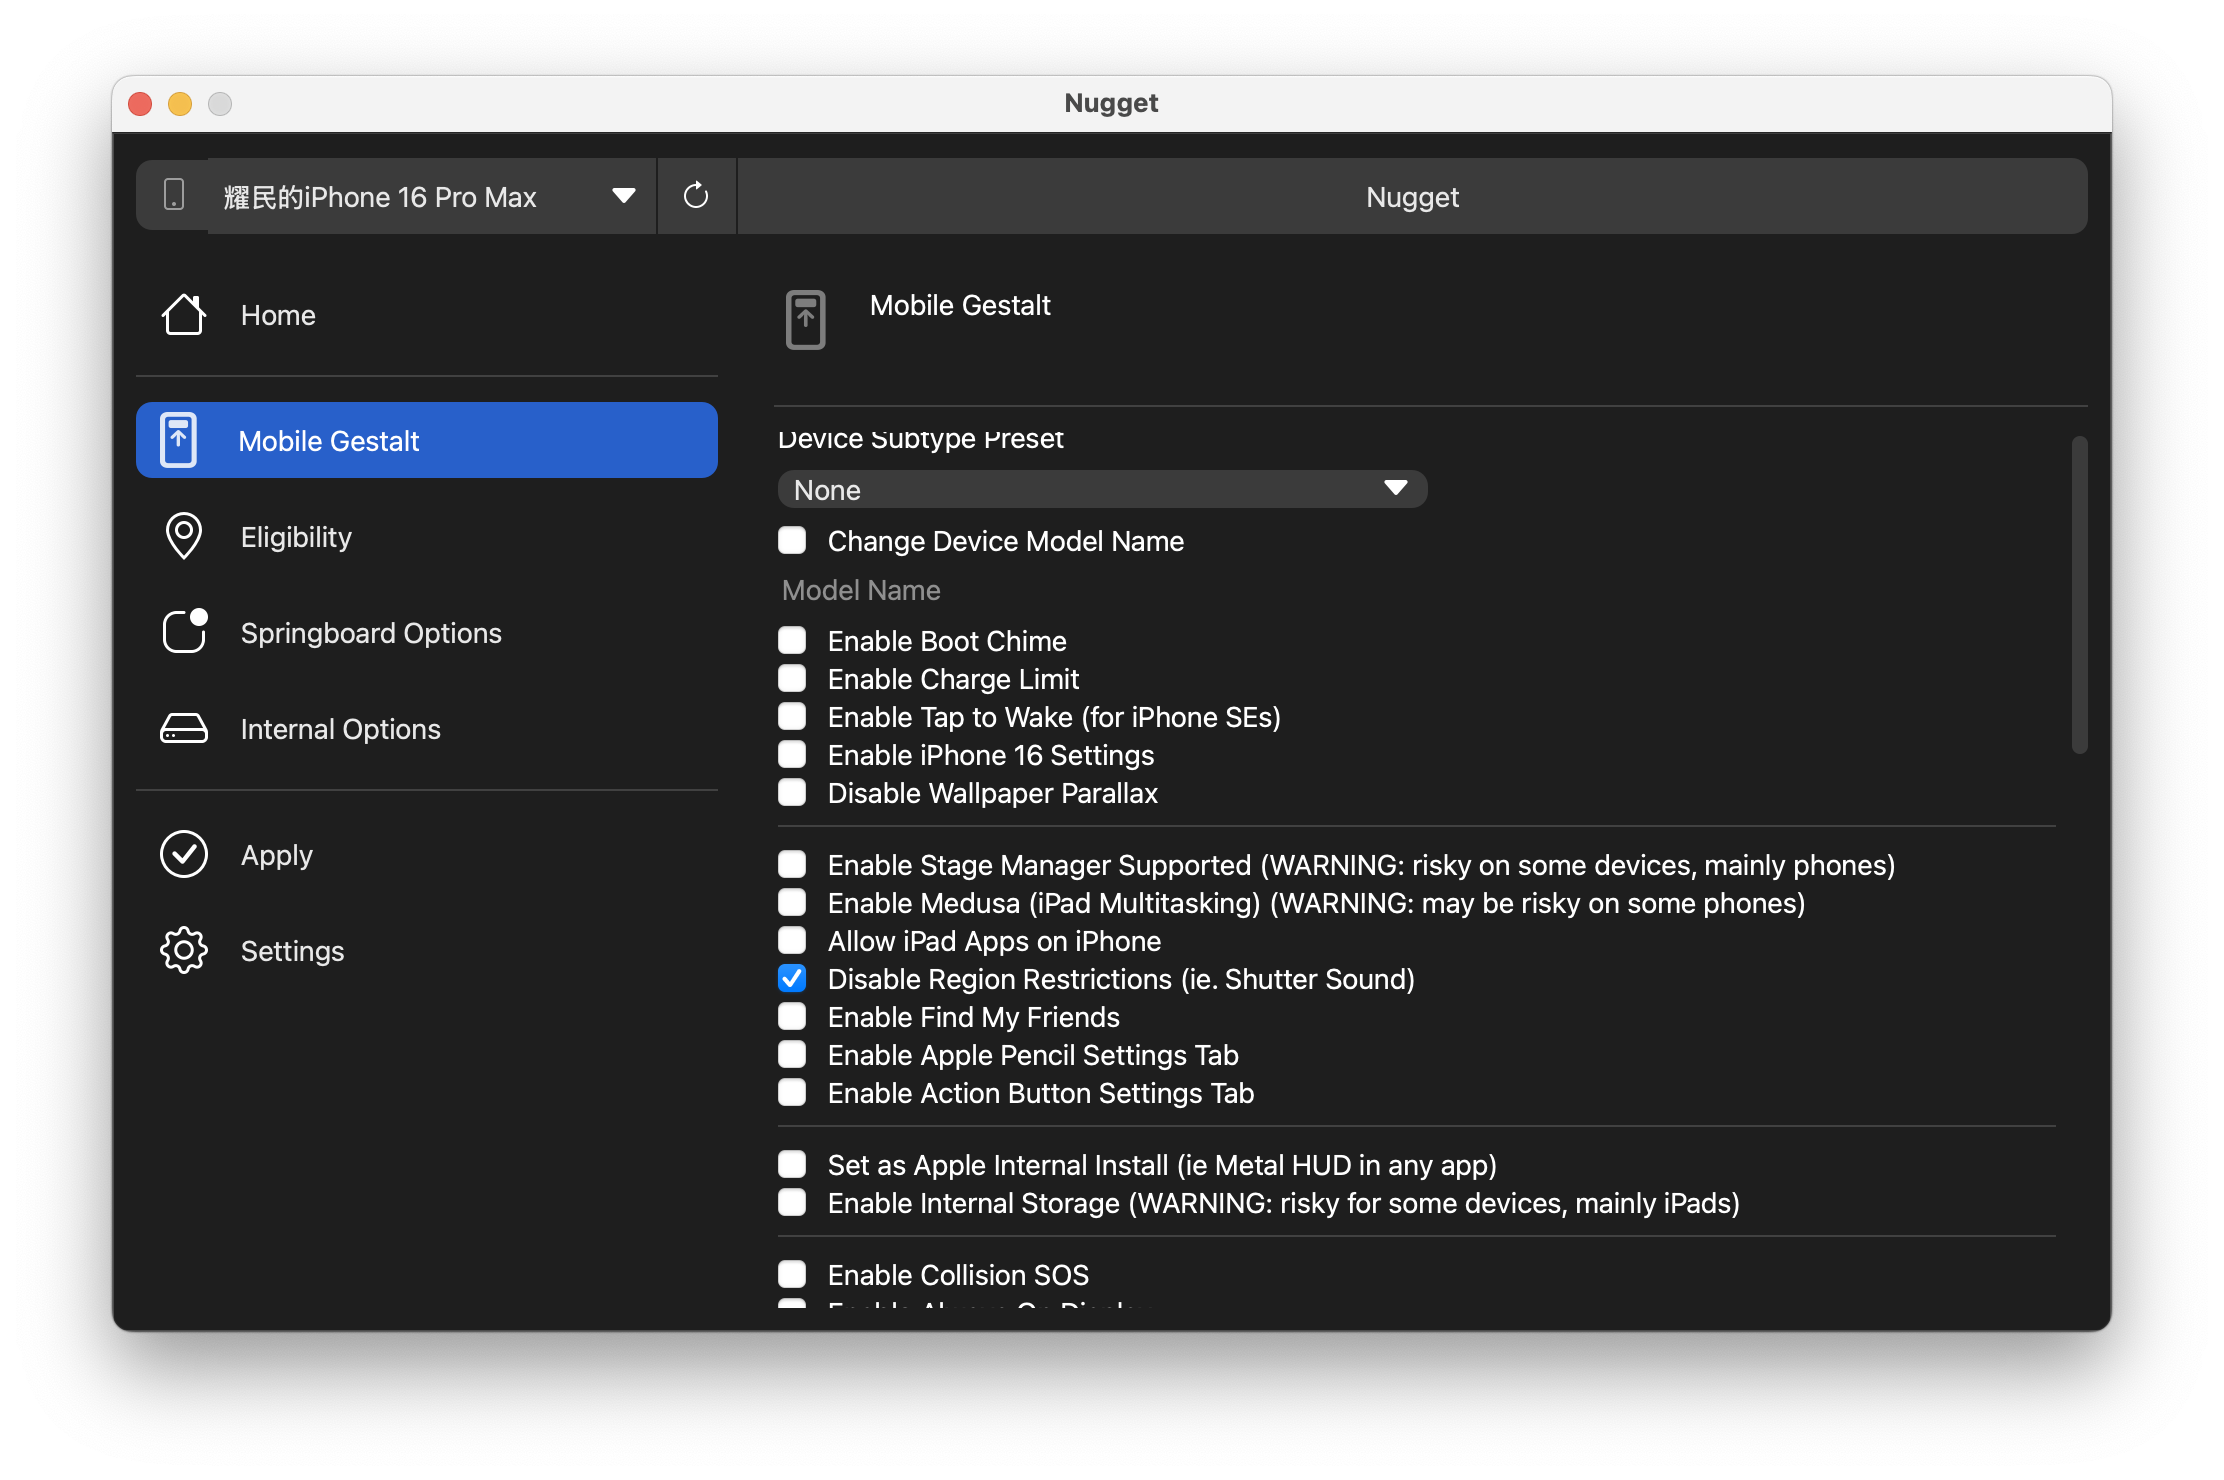Toggle Enable Charge Limit
This screenshot has width=2224, height=1480.
pyautogui.click(x=792, y=678)
